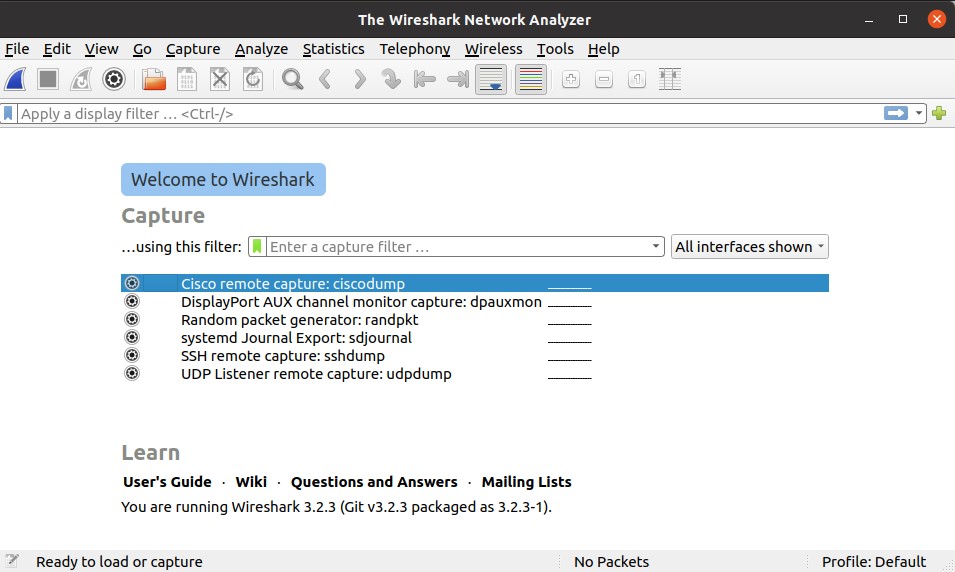
Task: Open the Go menu
Action: [x=142, y=49]
